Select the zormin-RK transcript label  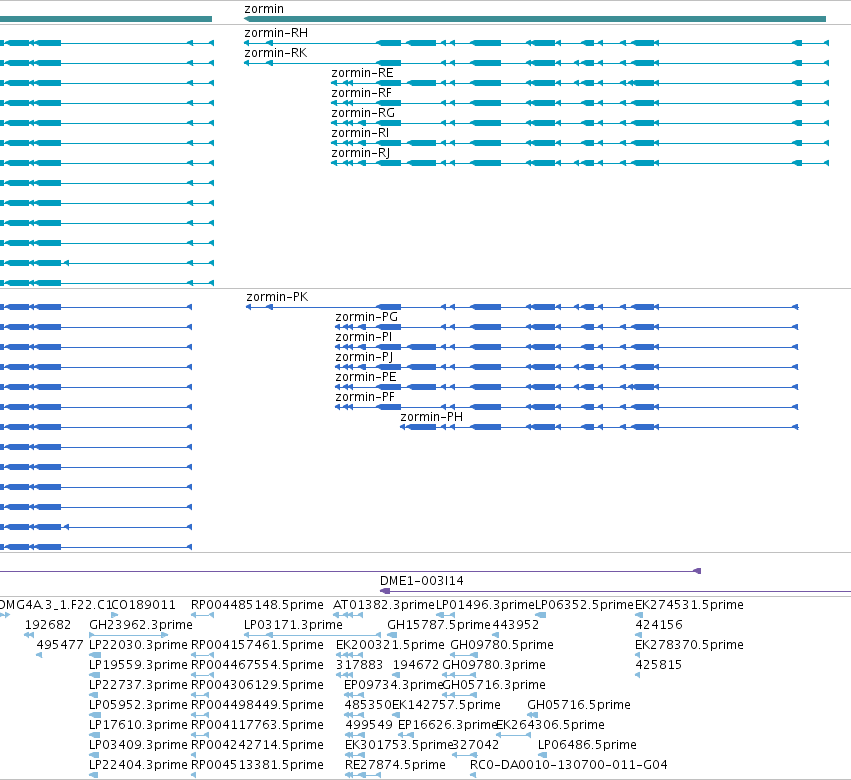click(x=275, y=53)
